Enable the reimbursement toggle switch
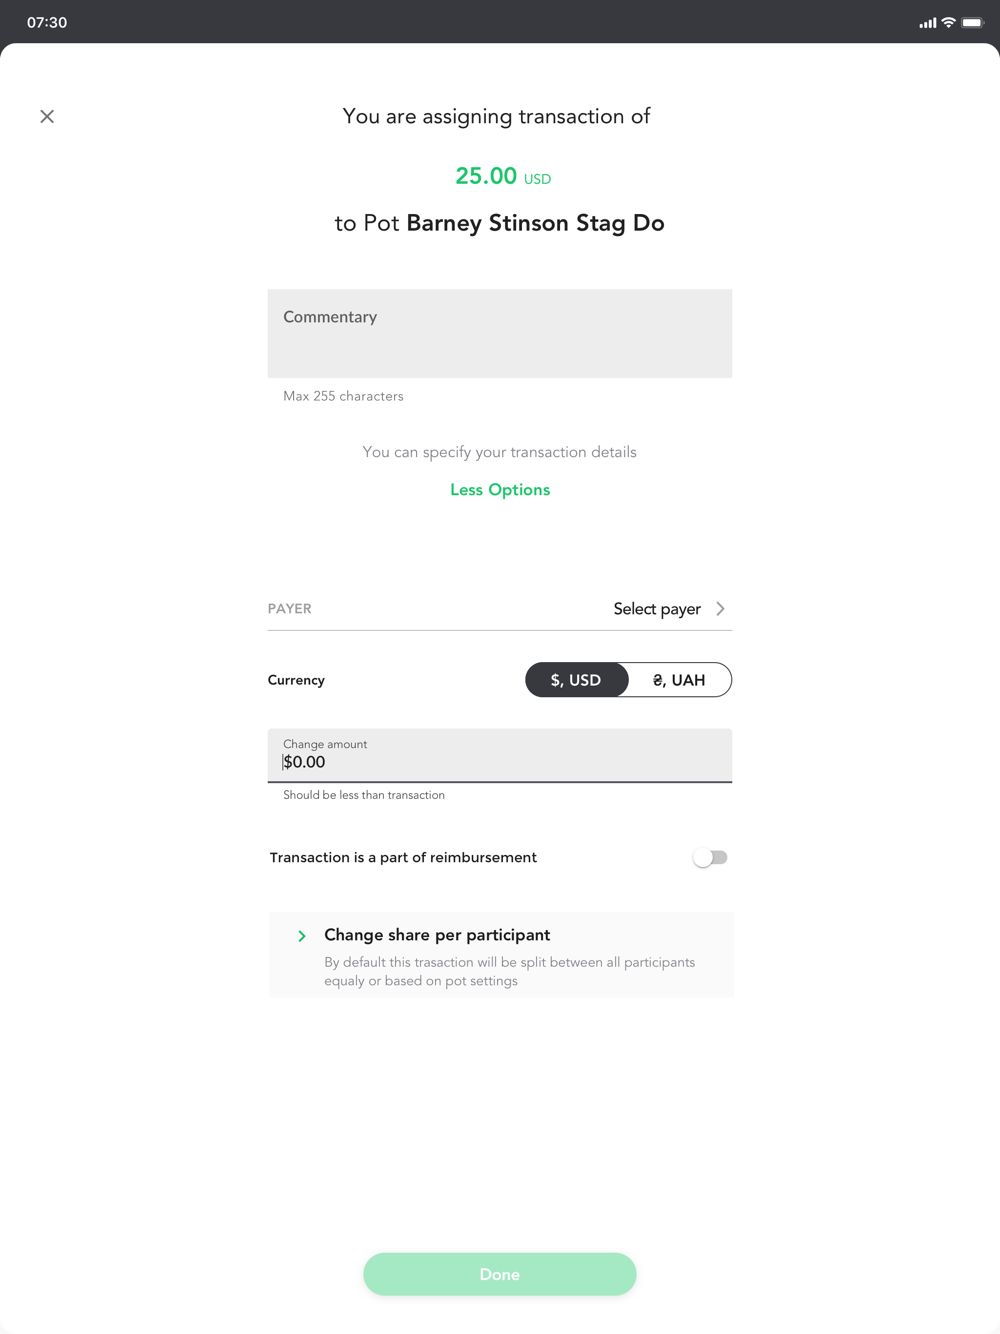 (x=710, y=858)
